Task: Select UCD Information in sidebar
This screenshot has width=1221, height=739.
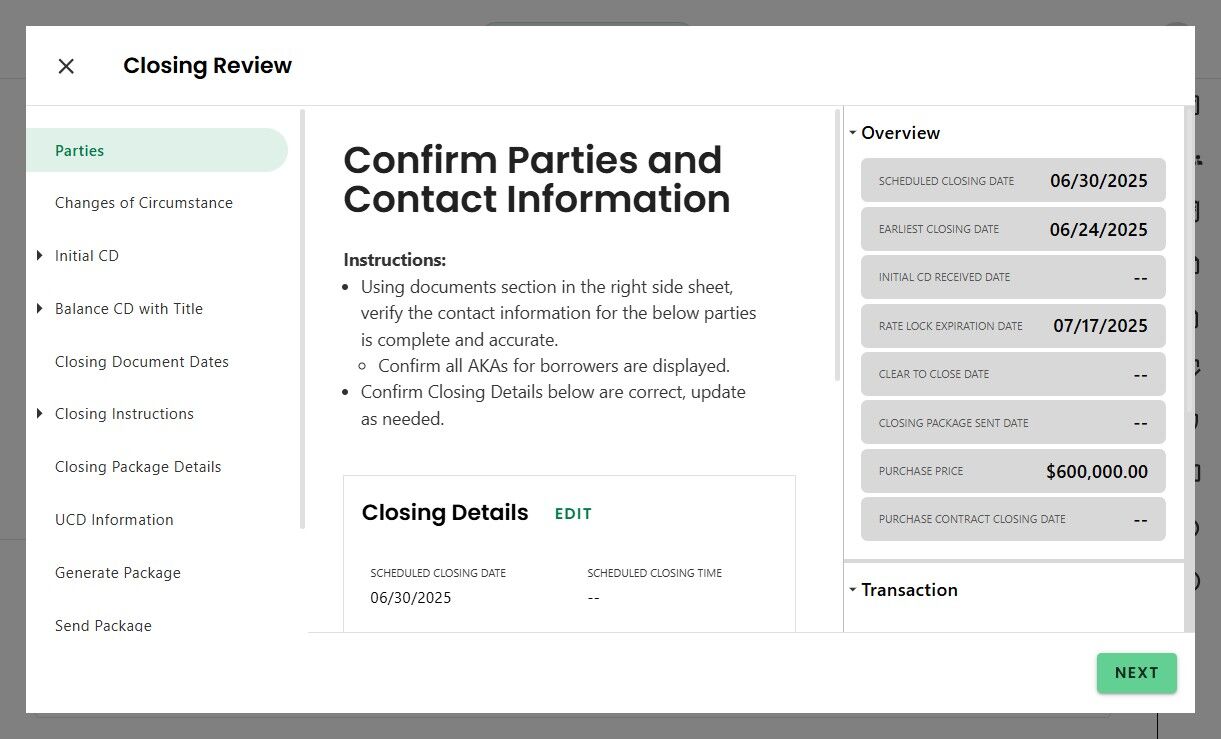Action: (x=114, y=520)
